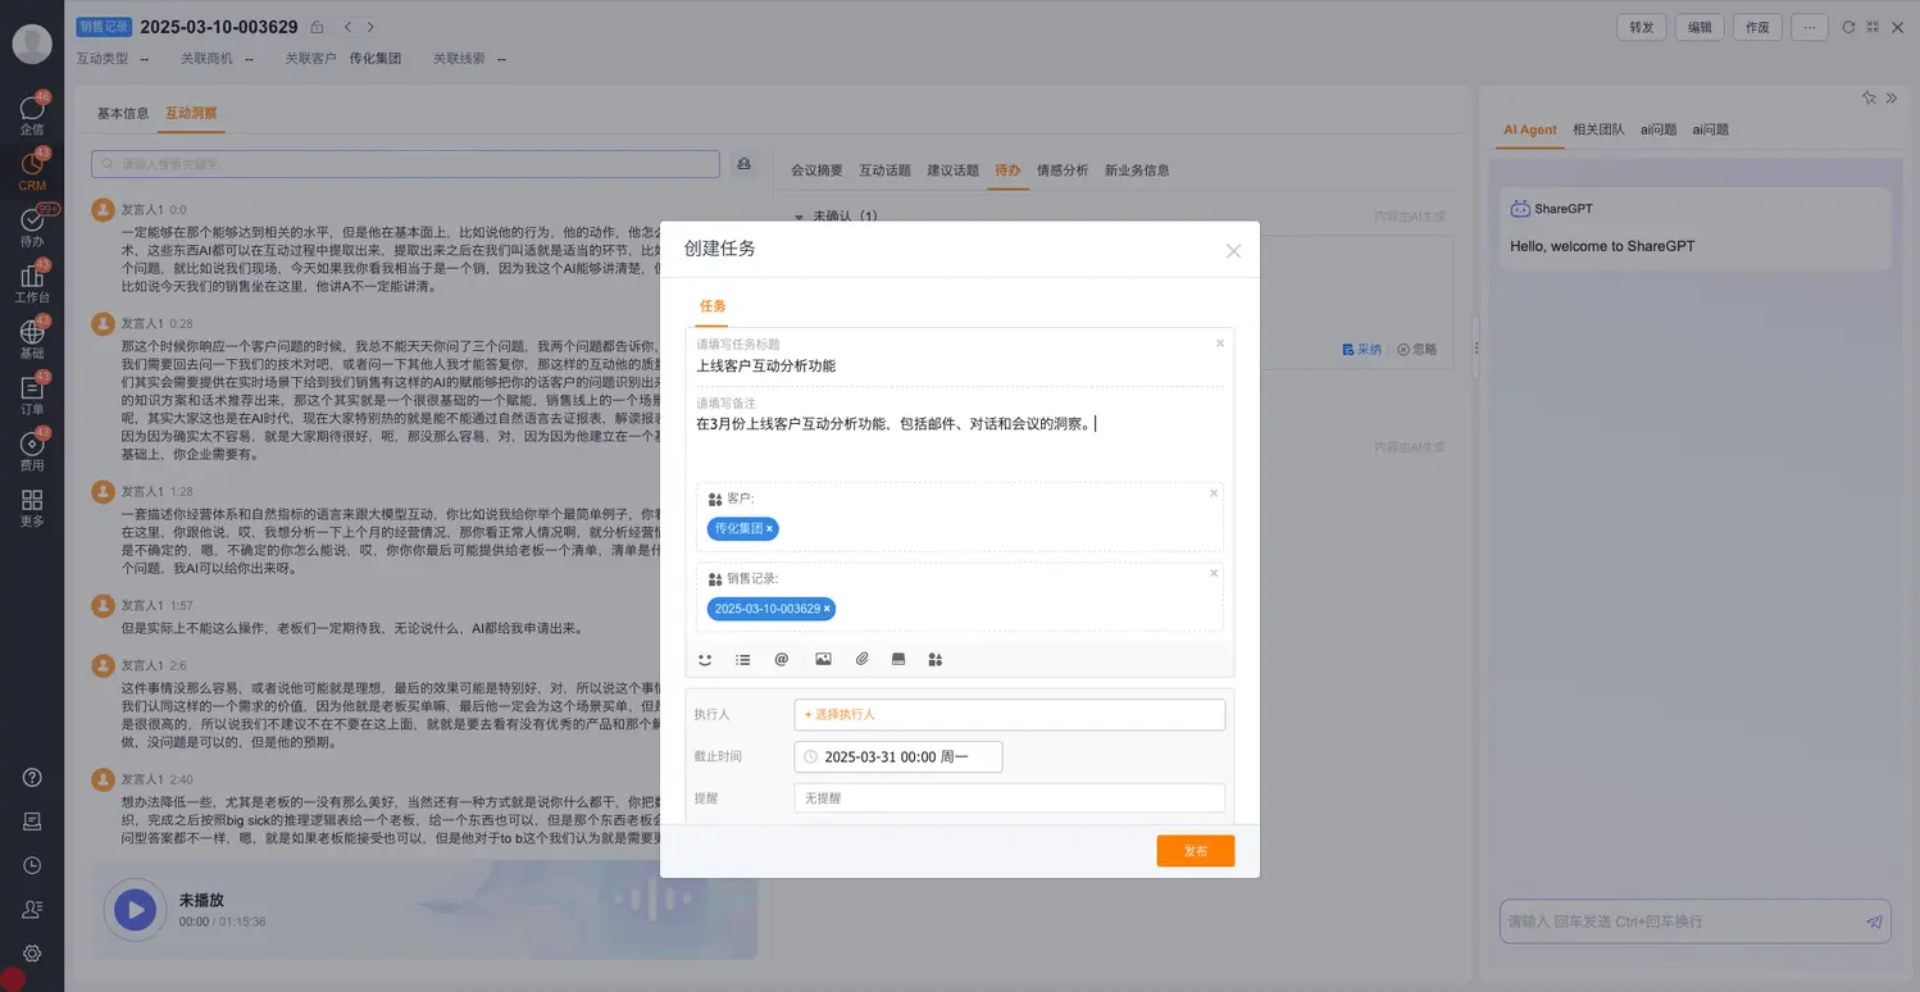
Task: Attach a file using the paperclip icon
Action: point(862,659)
